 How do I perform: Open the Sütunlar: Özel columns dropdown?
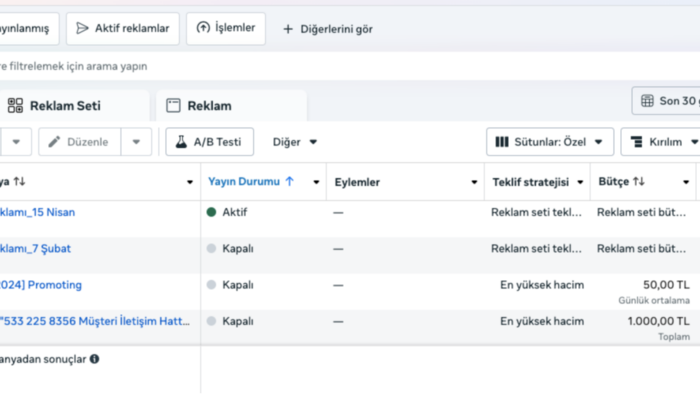tap(550, 142)
